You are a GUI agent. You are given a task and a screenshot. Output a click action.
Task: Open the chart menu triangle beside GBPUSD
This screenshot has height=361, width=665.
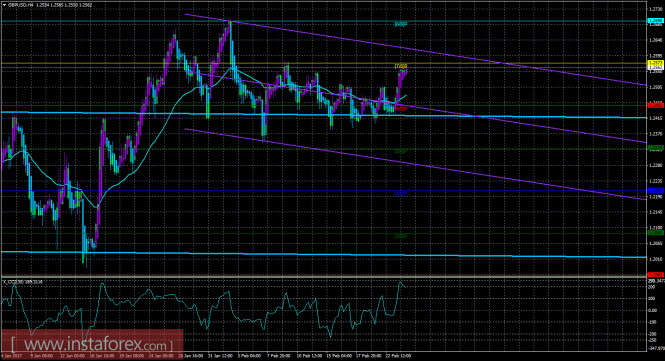click(4, 5)
